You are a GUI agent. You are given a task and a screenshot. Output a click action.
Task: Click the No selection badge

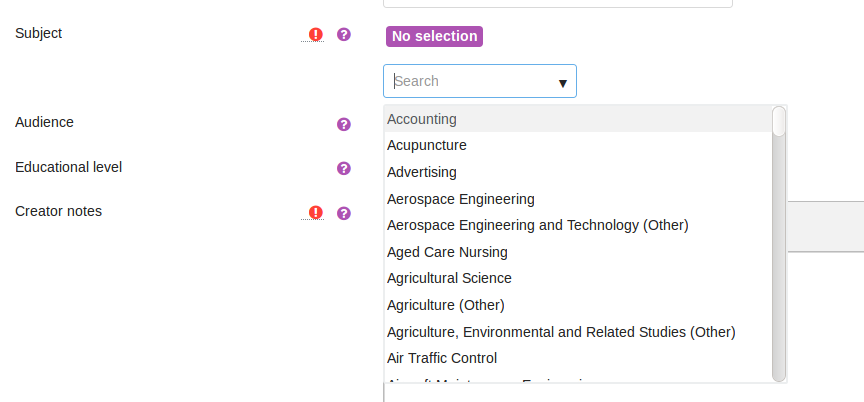click(x=434, y=36)
